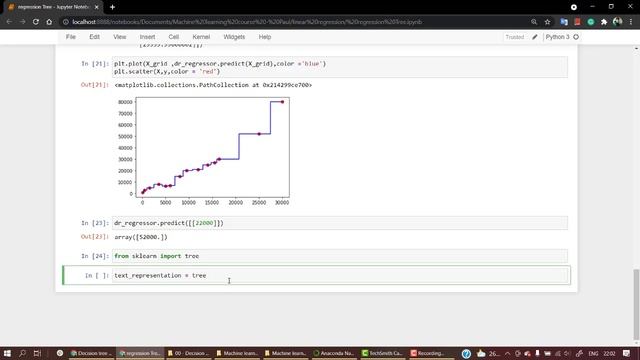
Task: Click the kernel idle circle indicator
Action: (576, 37)
